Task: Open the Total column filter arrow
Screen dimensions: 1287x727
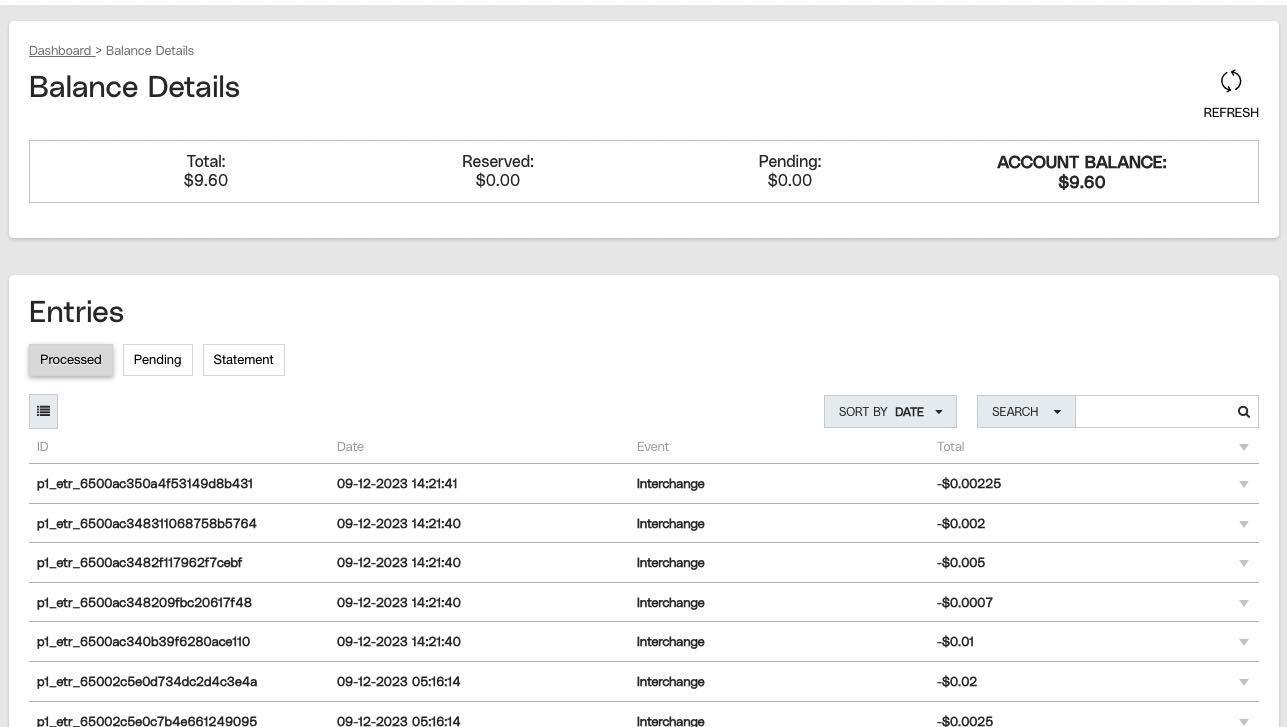Action: click(x=1243, y=447)
